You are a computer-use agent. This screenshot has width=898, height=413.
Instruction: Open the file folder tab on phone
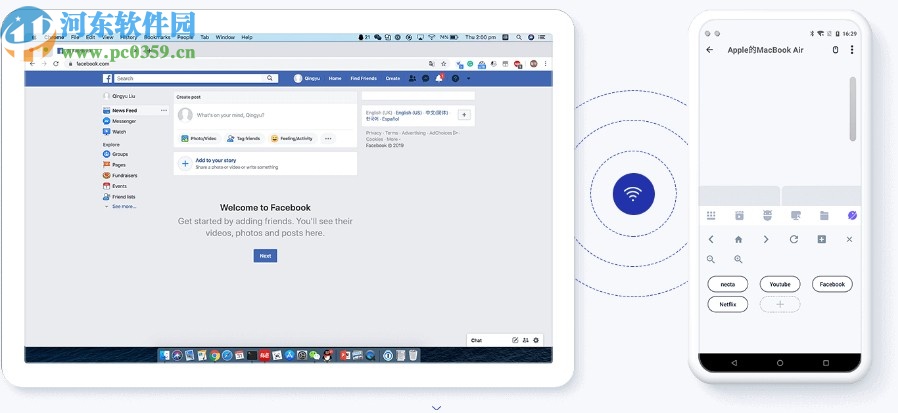point(824,215)
